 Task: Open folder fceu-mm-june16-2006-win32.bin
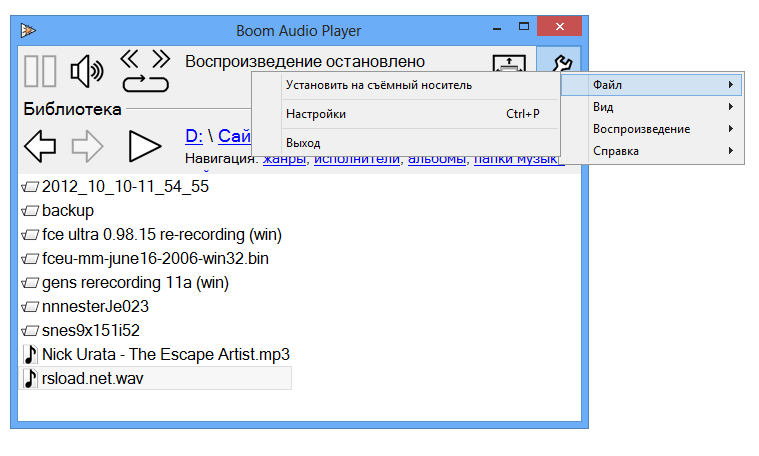pos(155,258)
